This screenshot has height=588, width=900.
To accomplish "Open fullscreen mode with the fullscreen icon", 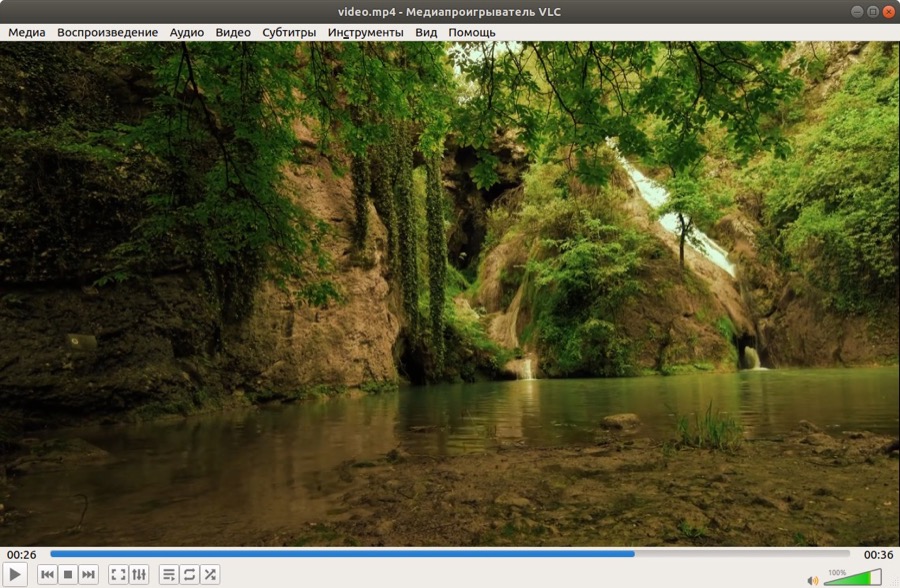I will pyautogui.click(x=118, y=574).
